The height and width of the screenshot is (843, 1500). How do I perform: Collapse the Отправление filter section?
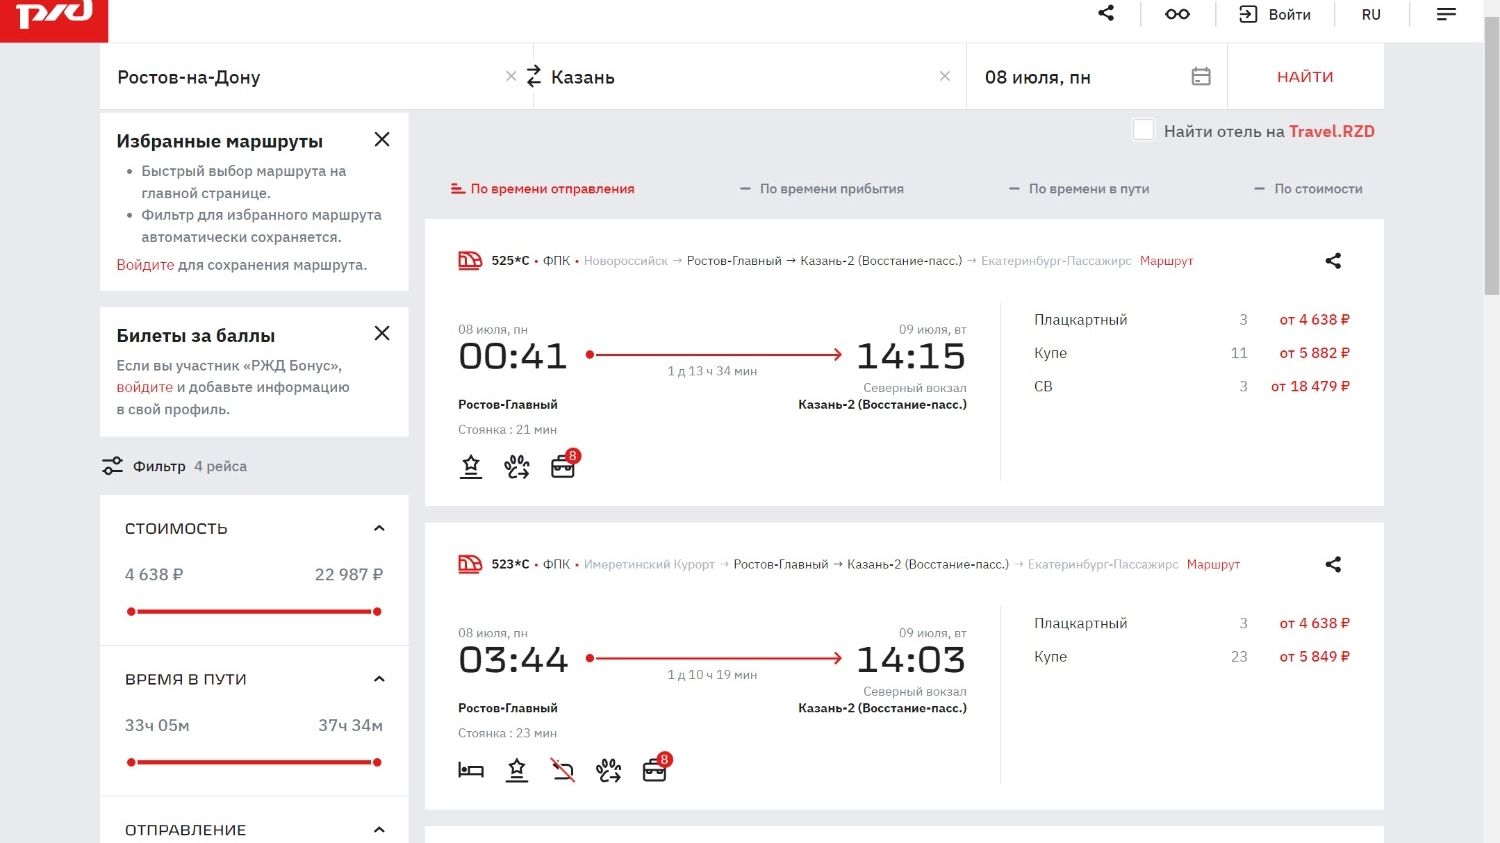coord(379,829)
